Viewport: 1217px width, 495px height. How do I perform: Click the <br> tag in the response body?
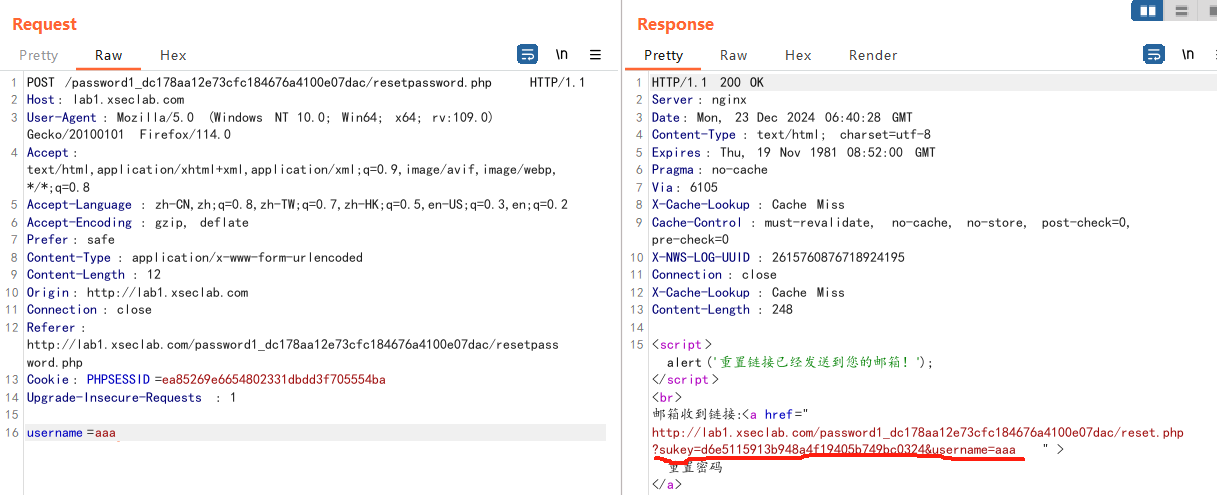666,397
